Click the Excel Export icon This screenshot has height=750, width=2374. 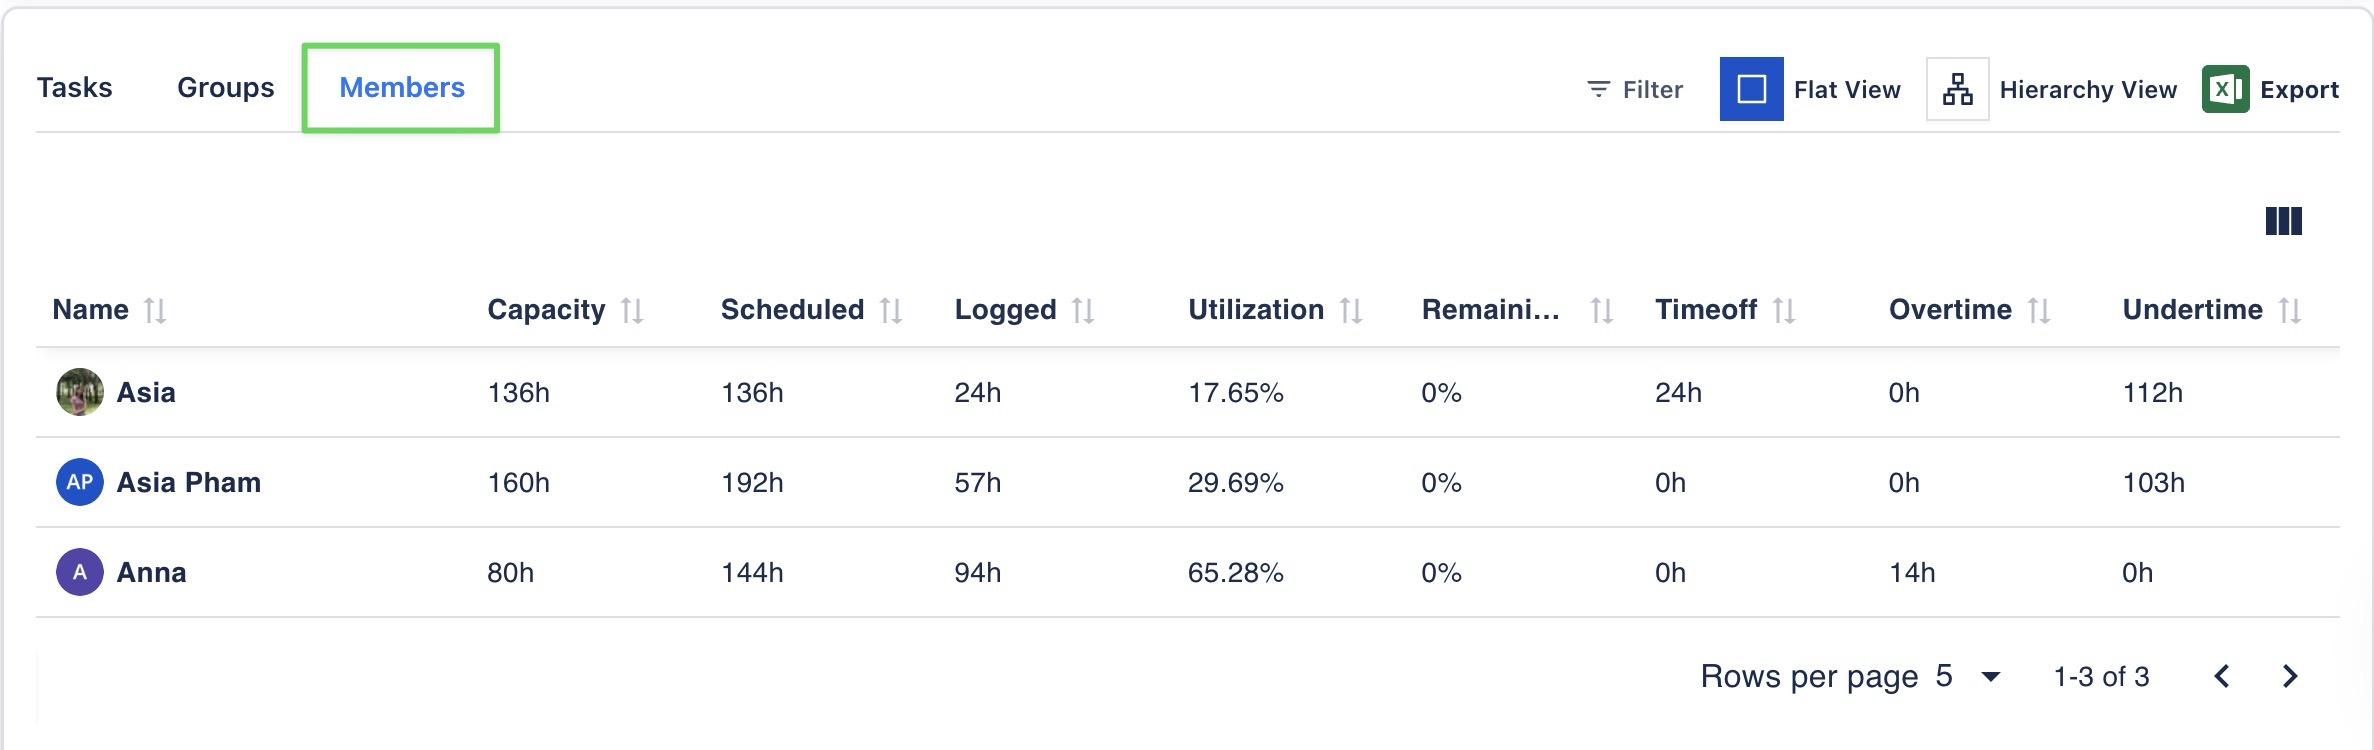2225,89
